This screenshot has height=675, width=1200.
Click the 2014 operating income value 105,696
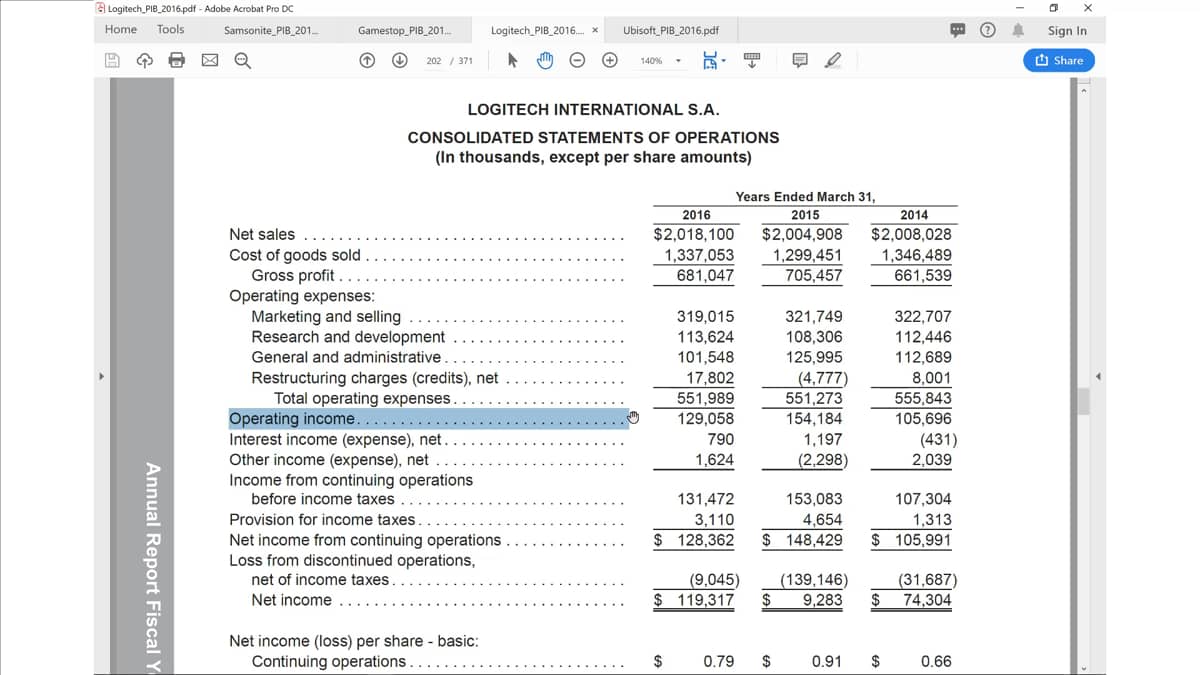click(923, 419)
